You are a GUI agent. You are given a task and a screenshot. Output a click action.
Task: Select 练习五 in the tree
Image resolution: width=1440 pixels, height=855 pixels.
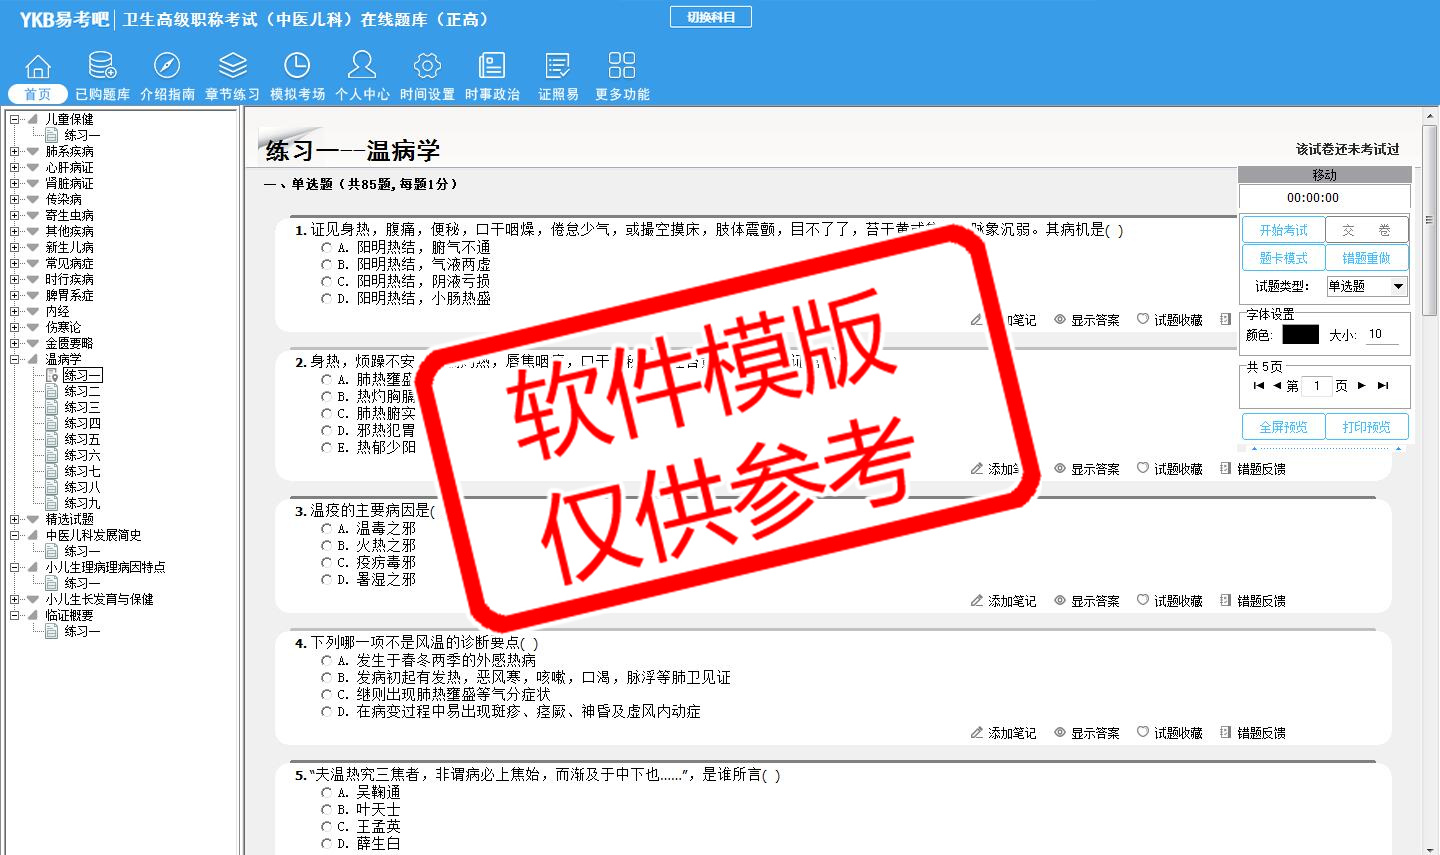coord(82,439)
